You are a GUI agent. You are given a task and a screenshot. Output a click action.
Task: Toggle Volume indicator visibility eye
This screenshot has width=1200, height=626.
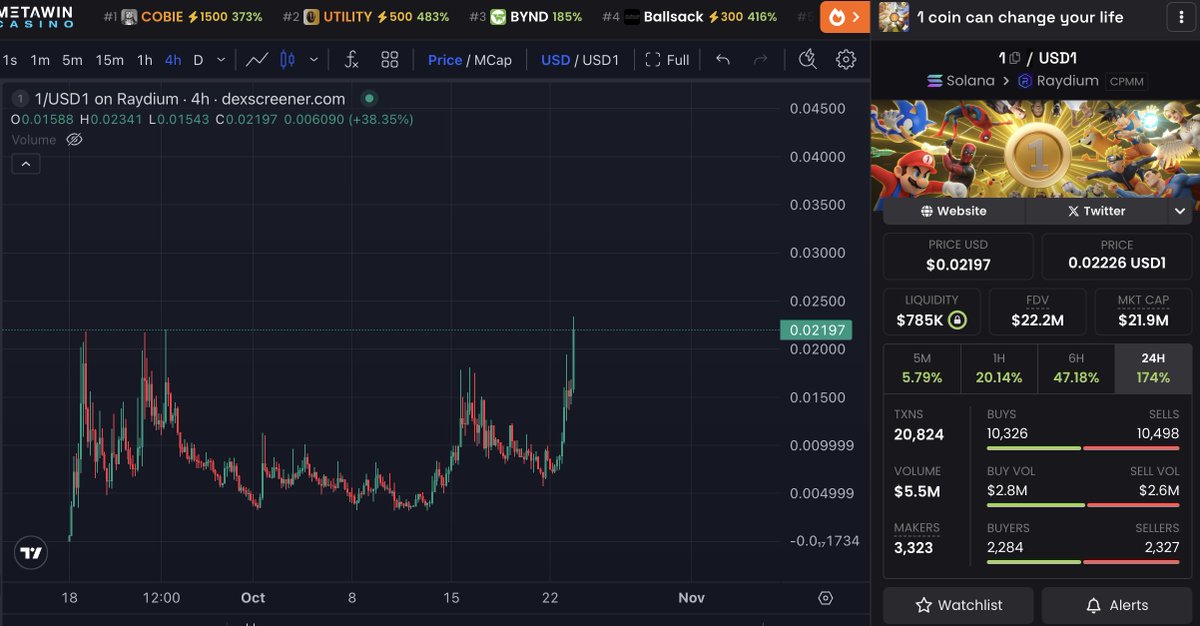click(73, 140)
